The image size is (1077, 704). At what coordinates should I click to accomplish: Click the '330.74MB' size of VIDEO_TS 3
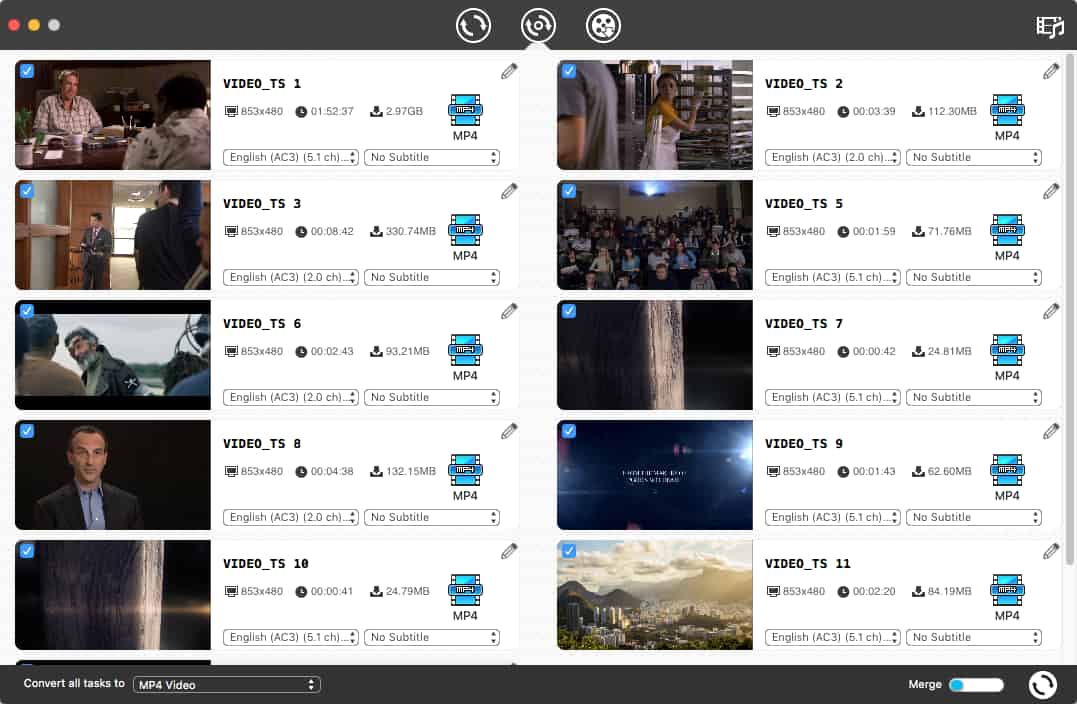point(411,231)
